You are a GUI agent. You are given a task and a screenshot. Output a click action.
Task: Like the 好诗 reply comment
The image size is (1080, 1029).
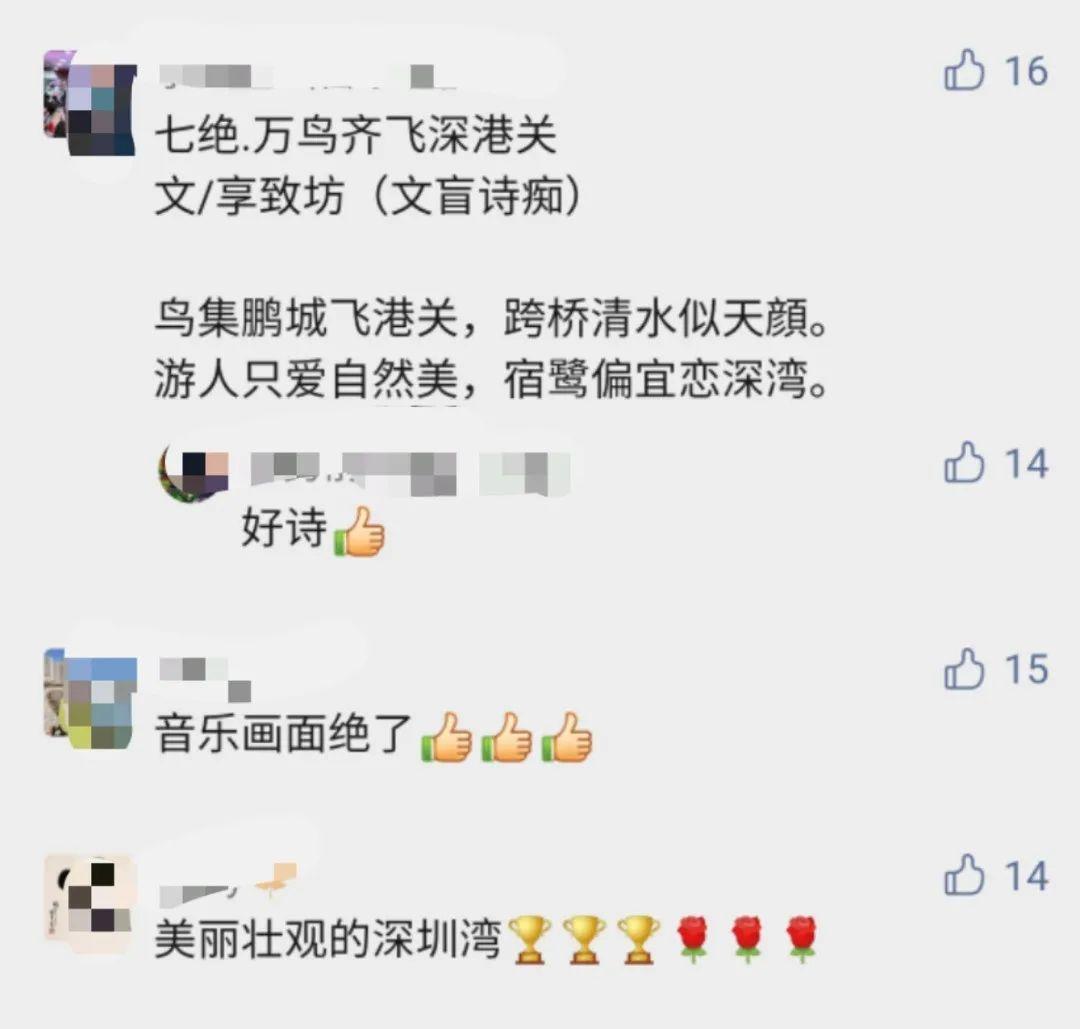(964, 462)
